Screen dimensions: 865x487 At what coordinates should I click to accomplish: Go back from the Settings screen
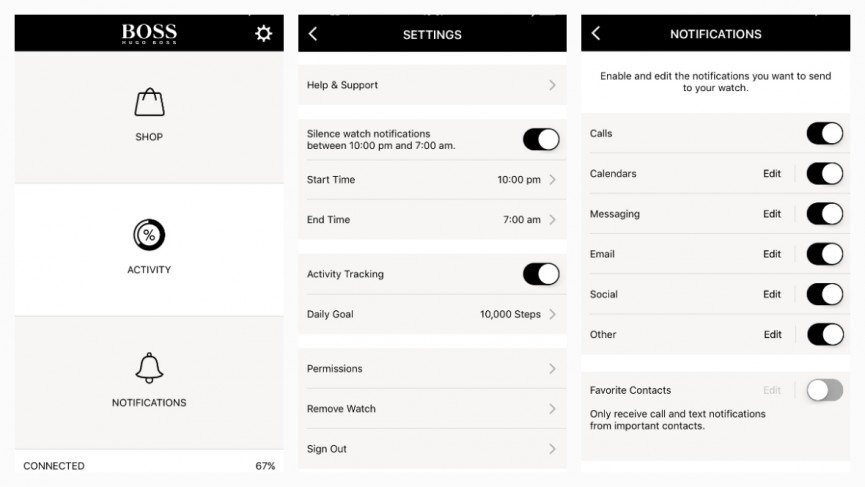click(x=313, y=34)
